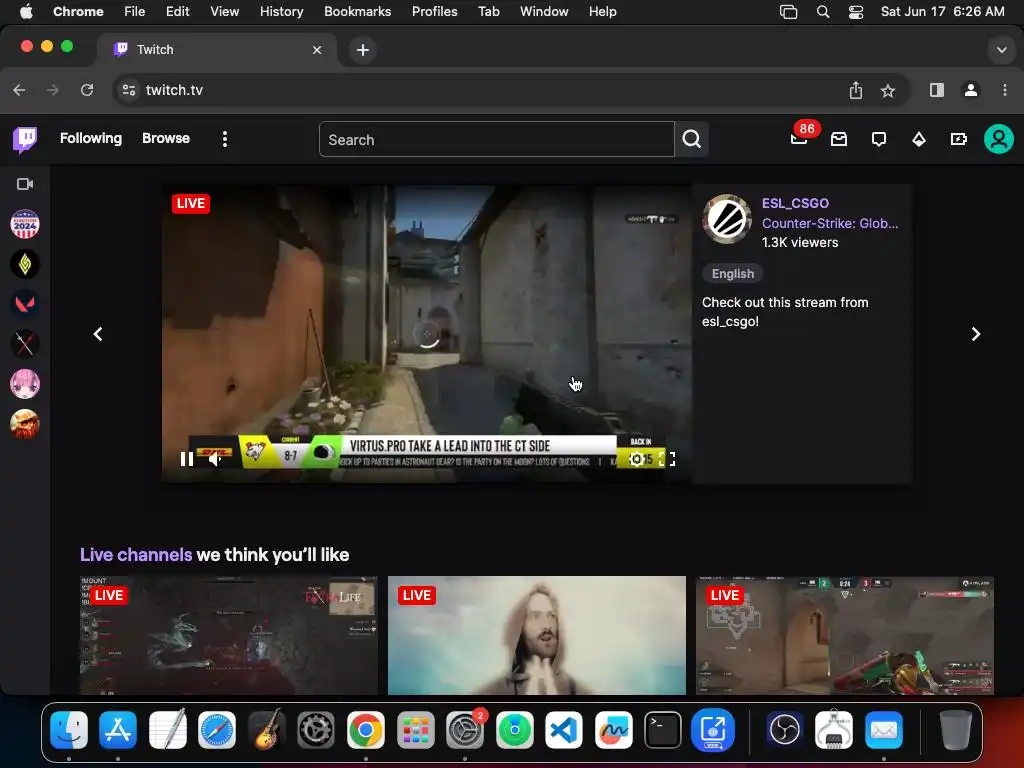The width and height of the screenshot is (1024, 768).
Task: Go to Following page
Action: (x=91, y=138)
